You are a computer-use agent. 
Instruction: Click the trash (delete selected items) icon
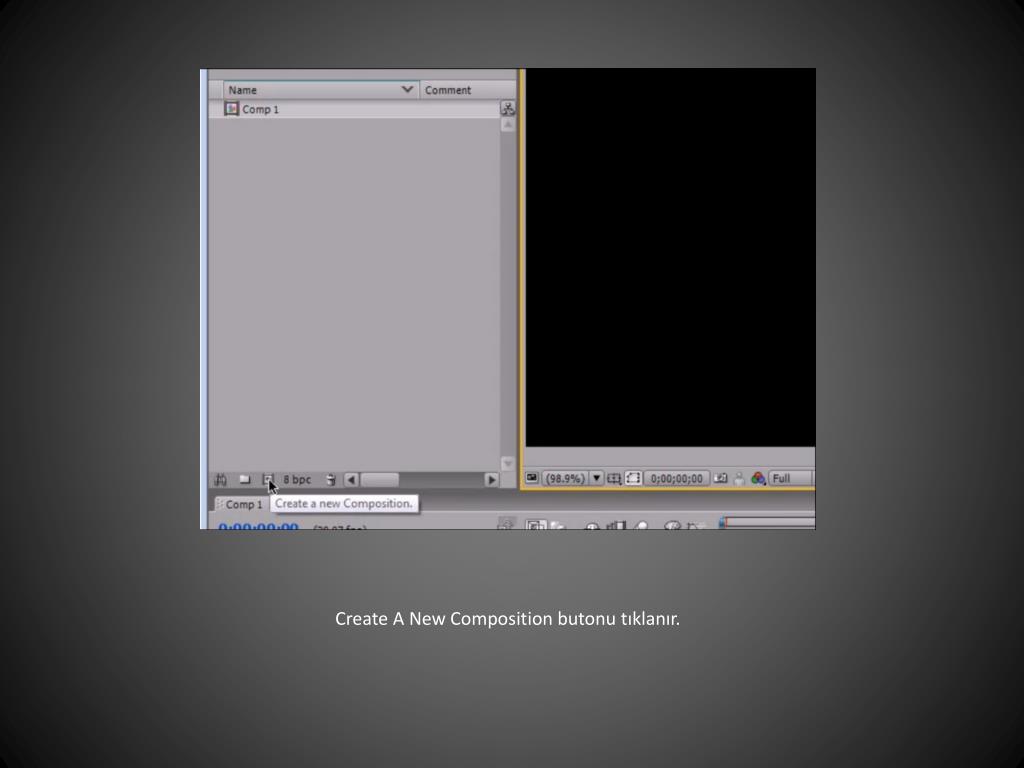point(330,480)
